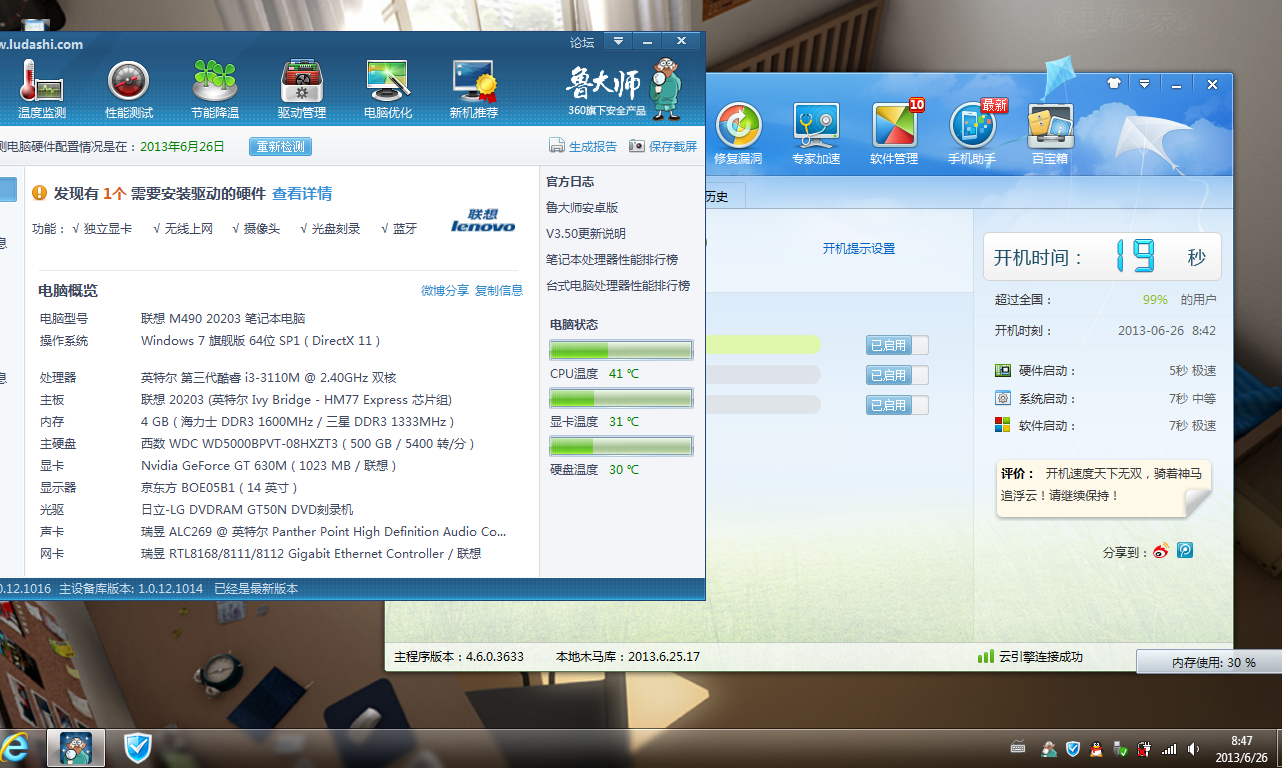1282x768 pixels.
Task: Click the 京东方 BOE05B1 display text
Action: click(220, 487)
